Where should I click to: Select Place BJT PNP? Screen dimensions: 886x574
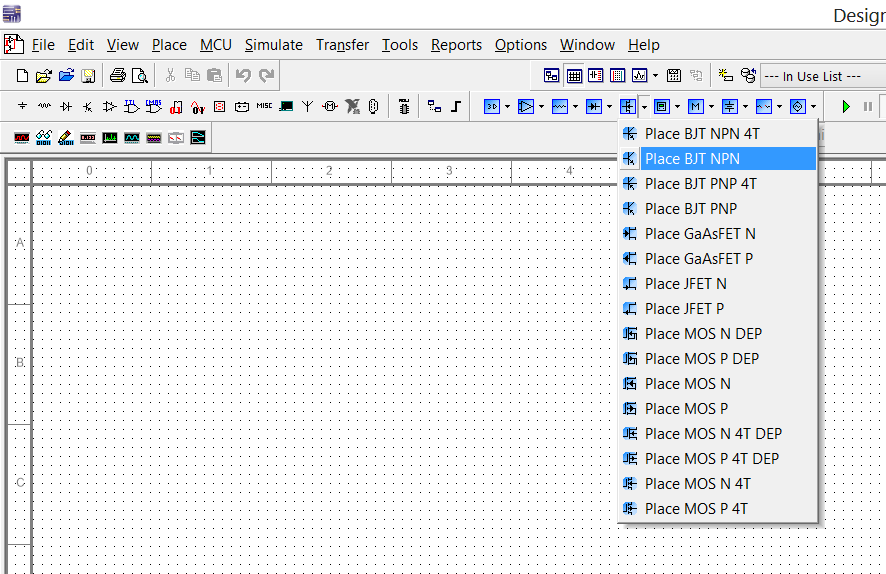(718, 208)
